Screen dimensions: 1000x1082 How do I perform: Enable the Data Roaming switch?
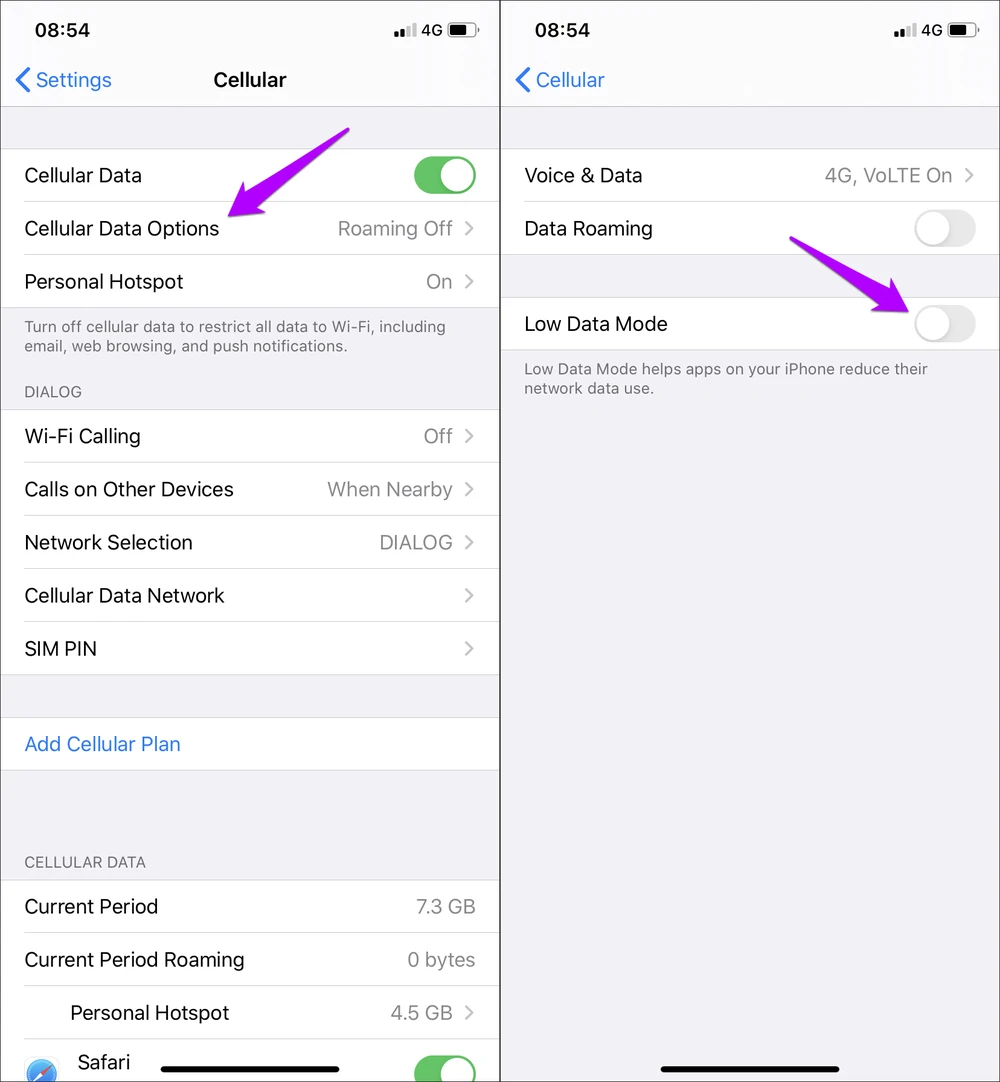click(945, 228)
